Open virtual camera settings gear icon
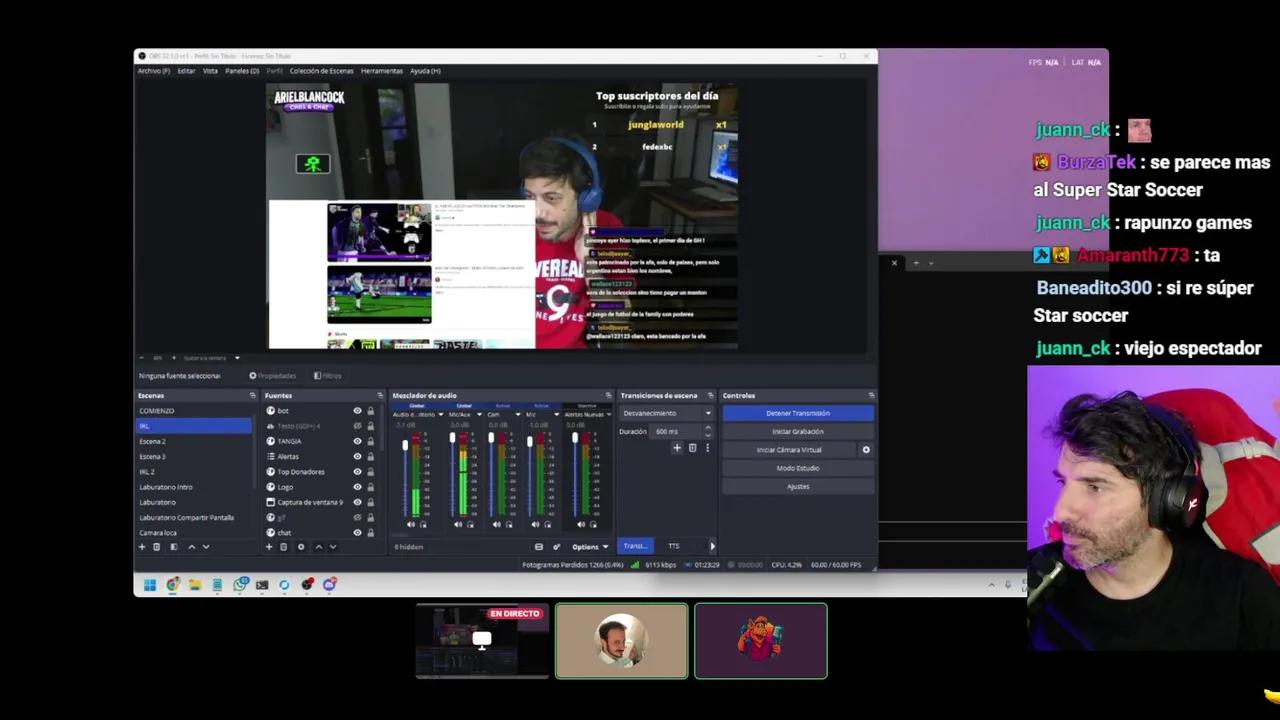Screen dimensions: 1280x720 (x=866, y=450)
